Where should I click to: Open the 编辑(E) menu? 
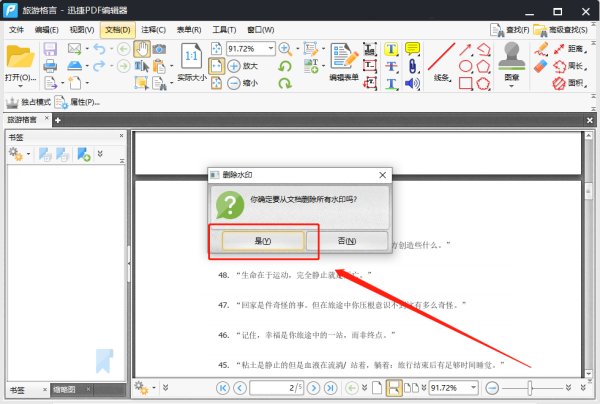46,30
